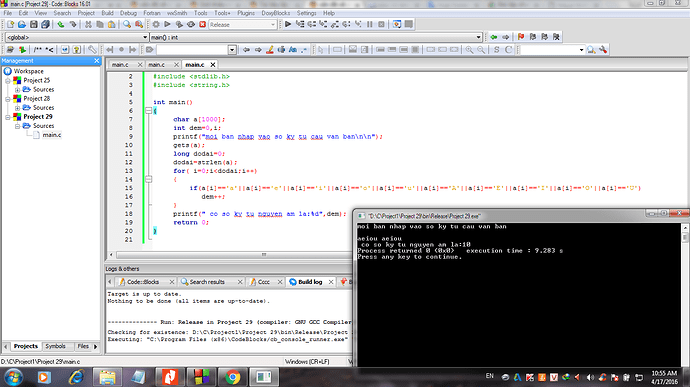690x387 pixels.
Task: Click the Debug/Continue play icon
Action: coord(288,24)
